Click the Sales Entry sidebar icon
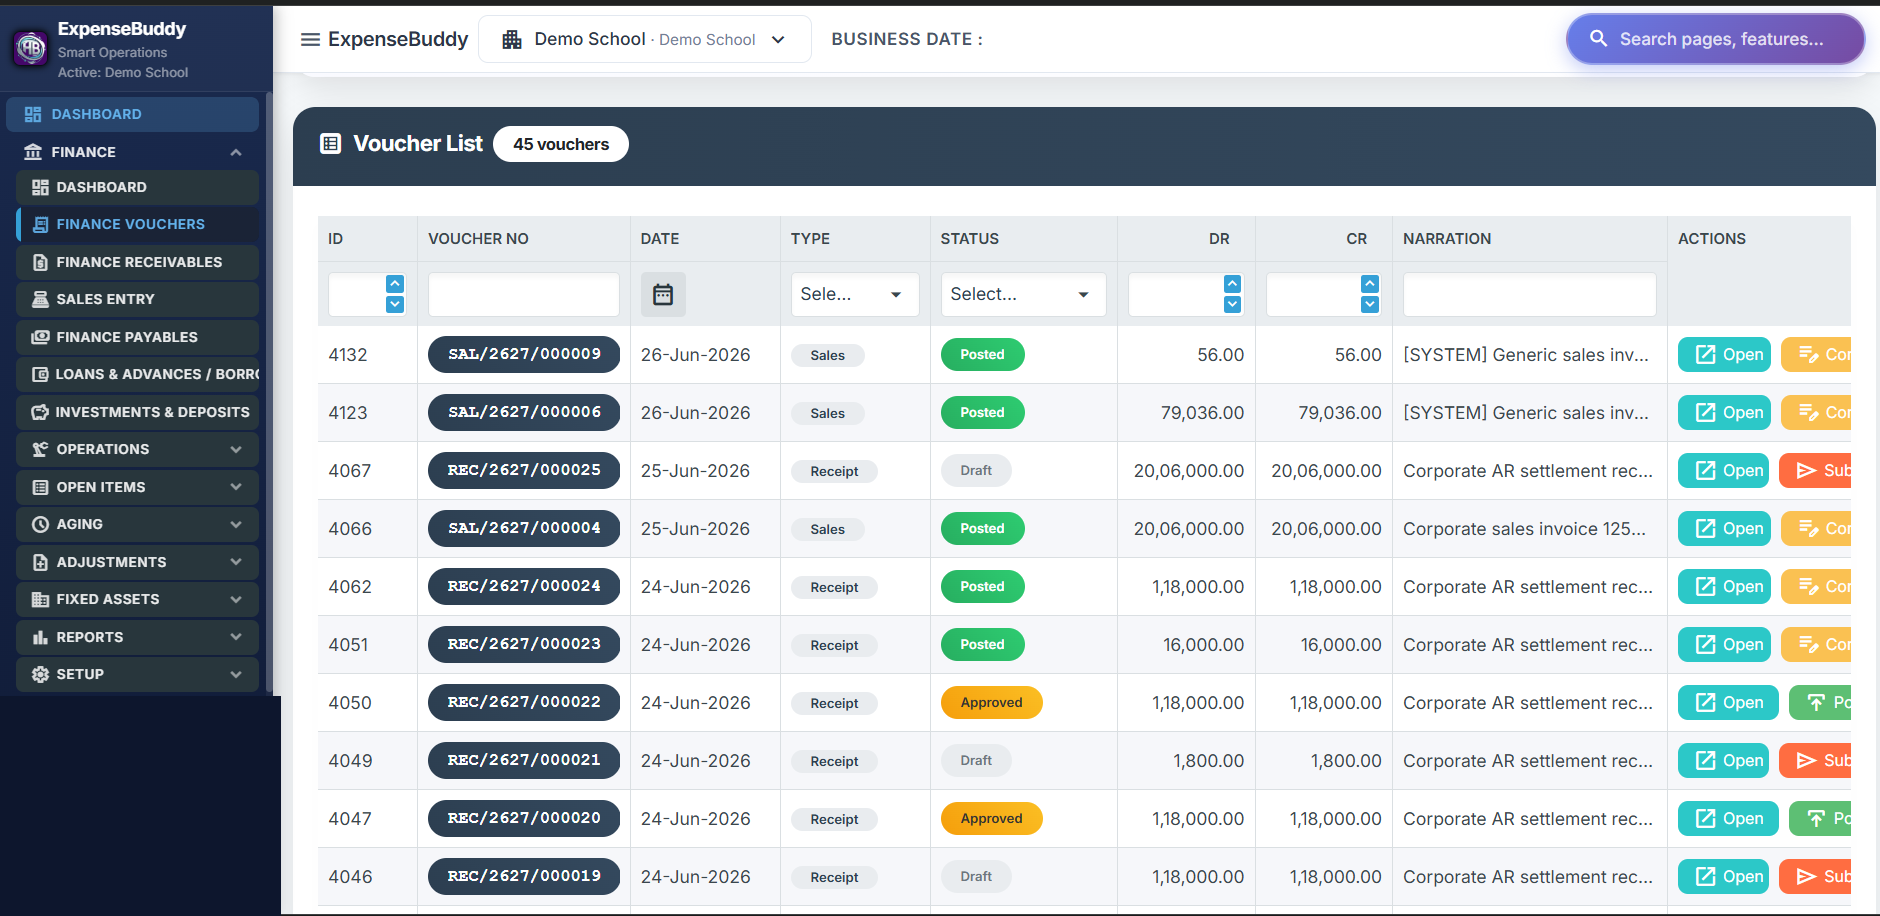 pyautogui.click(x=40, y=299)
